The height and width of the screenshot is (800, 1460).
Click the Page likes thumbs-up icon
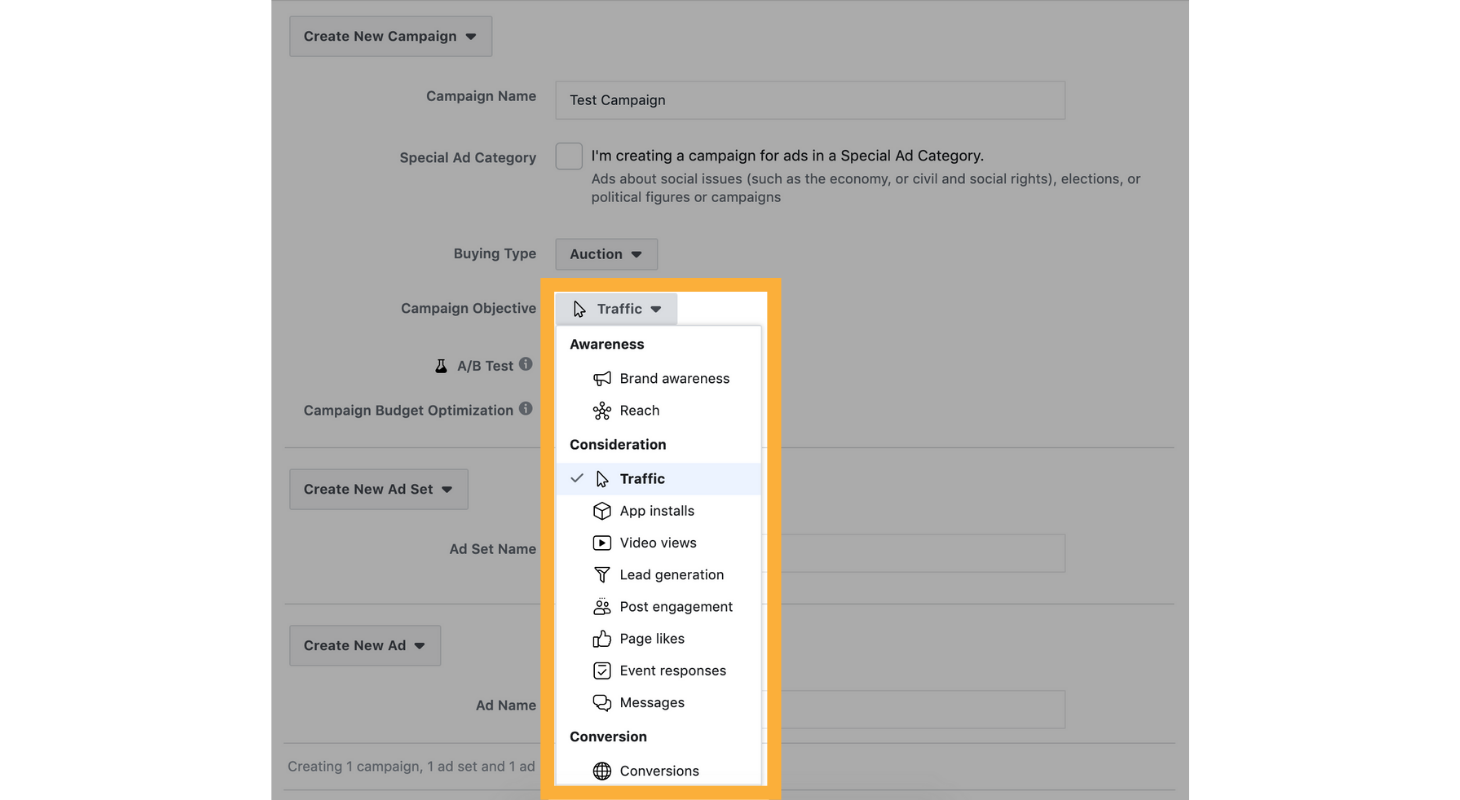602,638
